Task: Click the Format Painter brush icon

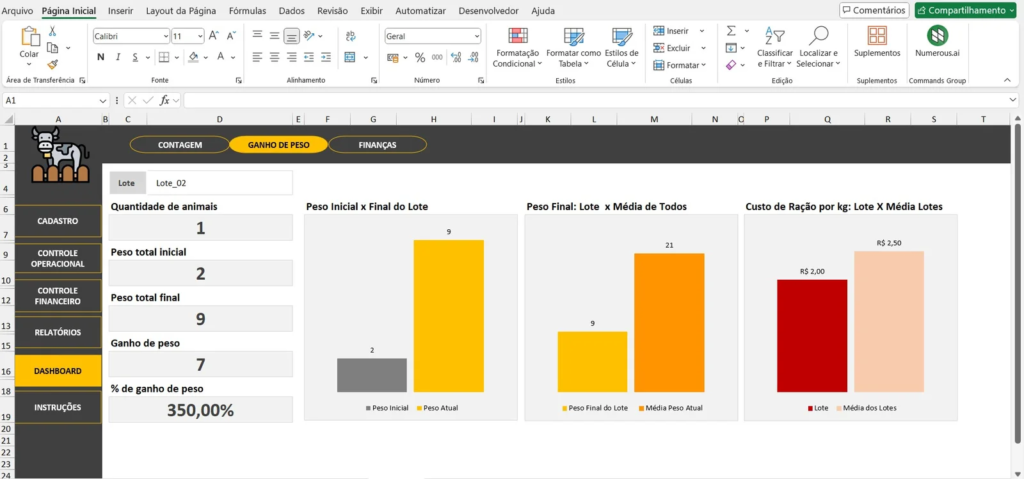Action: (x=53, y=64)
